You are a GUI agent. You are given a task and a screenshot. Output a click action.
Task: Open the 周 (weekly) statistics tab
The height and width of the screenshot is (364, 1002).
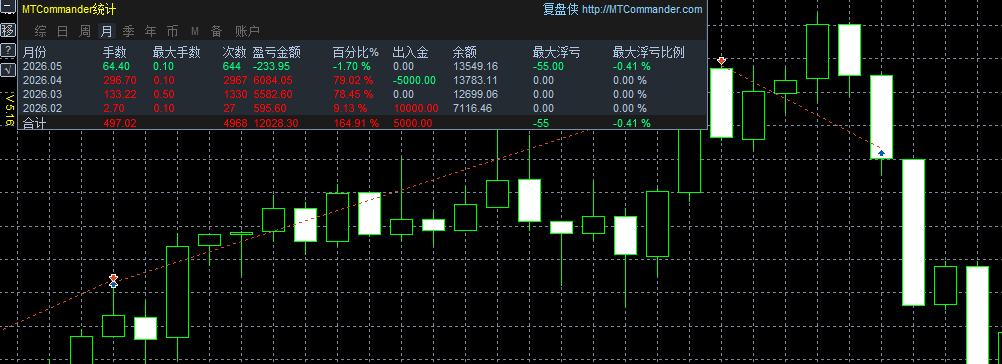84,31
